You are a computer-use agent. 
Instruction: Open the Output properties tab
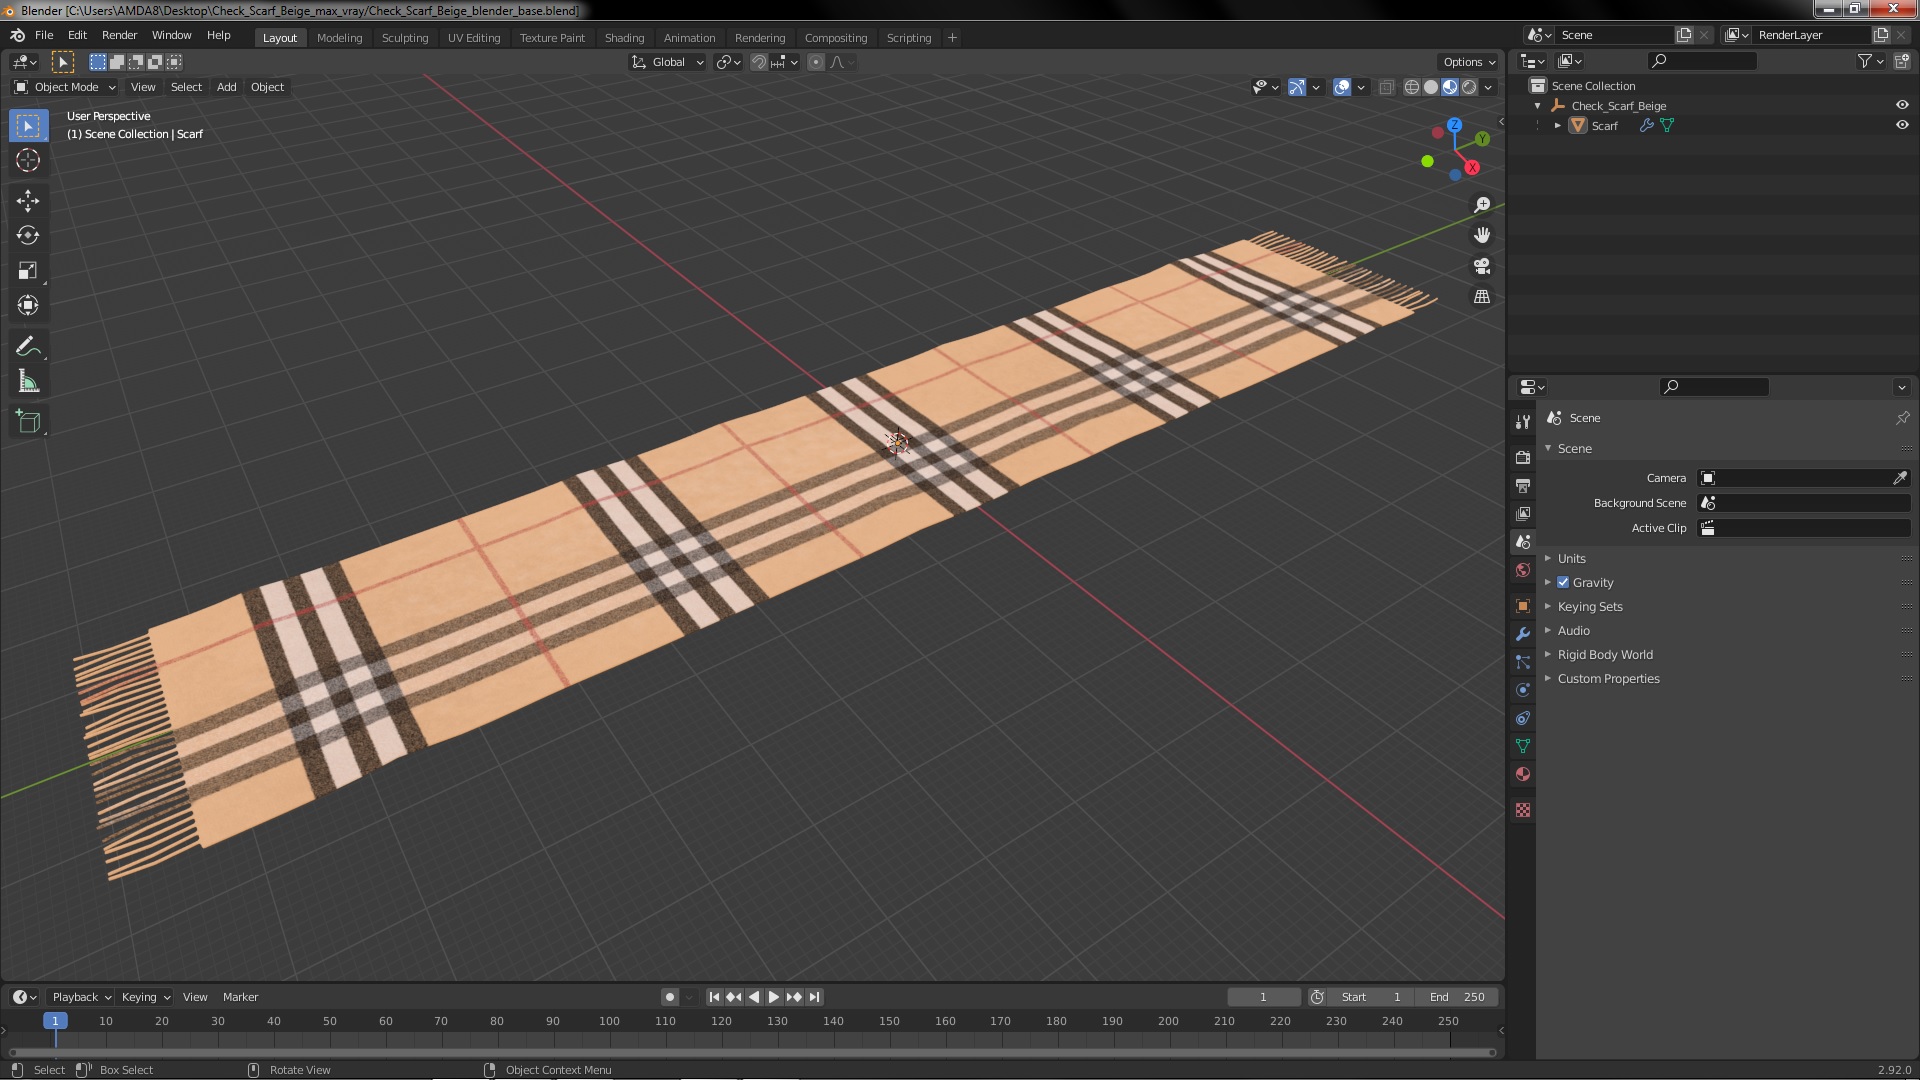1523,485
